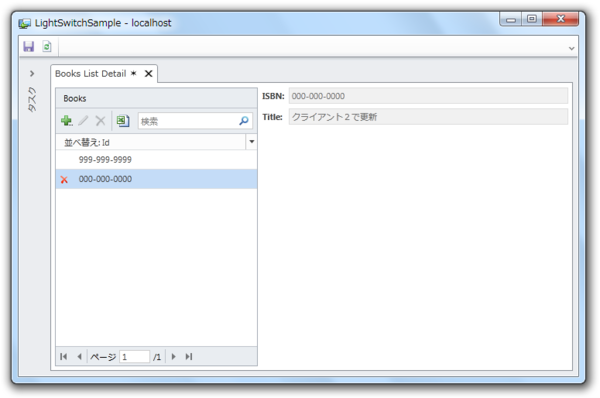Image resolution: width=600 pixels, height=398 pixels.
Task: Click the red X mark on deleted row
Action: (x=64, y=179)
